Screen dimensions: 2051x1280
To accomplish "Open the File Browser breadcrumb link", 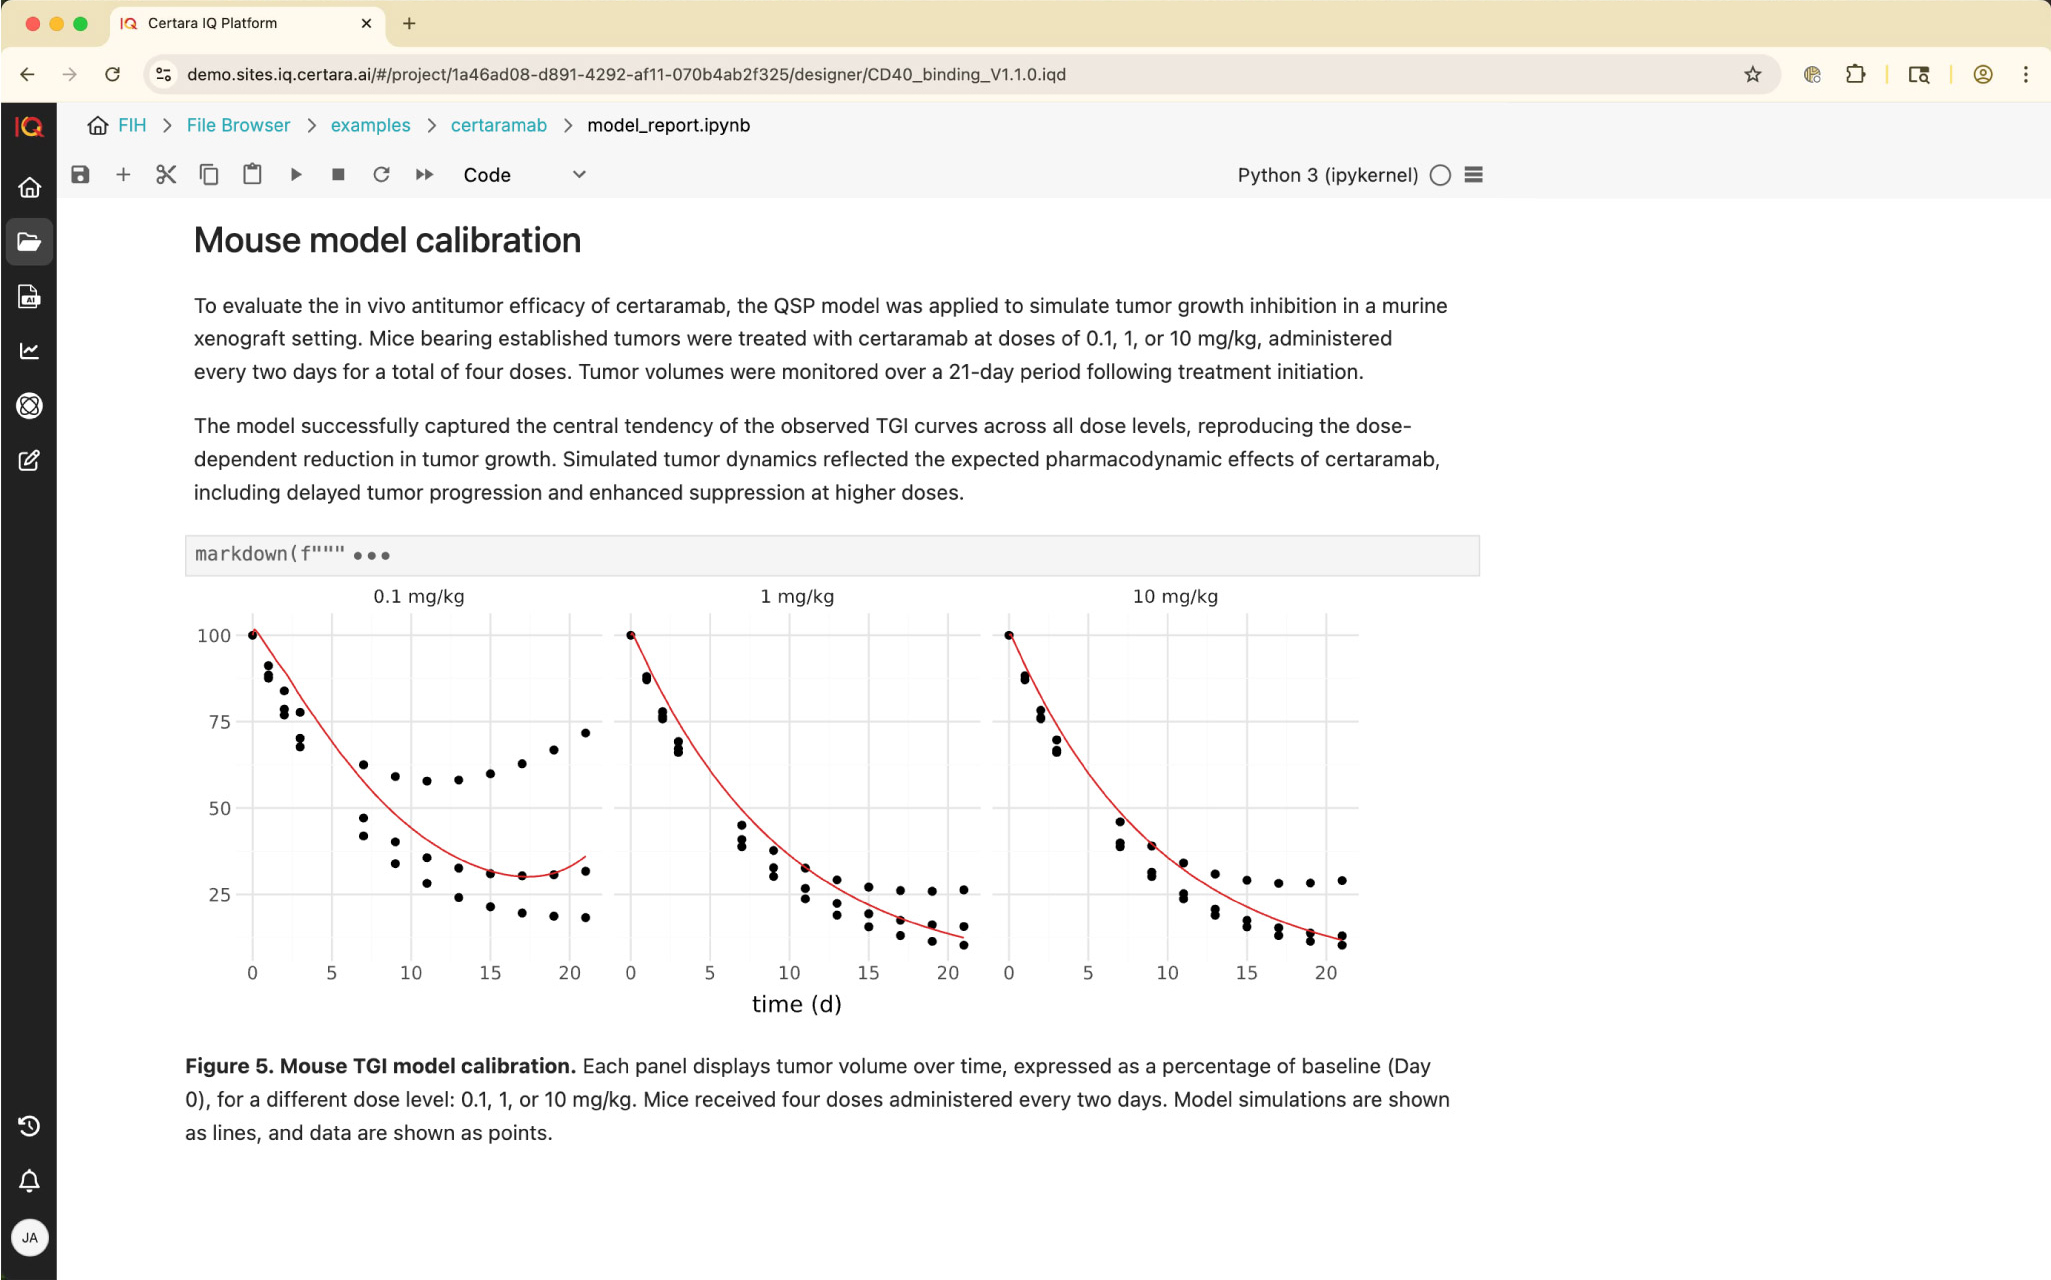I will (x=238, y=125).
